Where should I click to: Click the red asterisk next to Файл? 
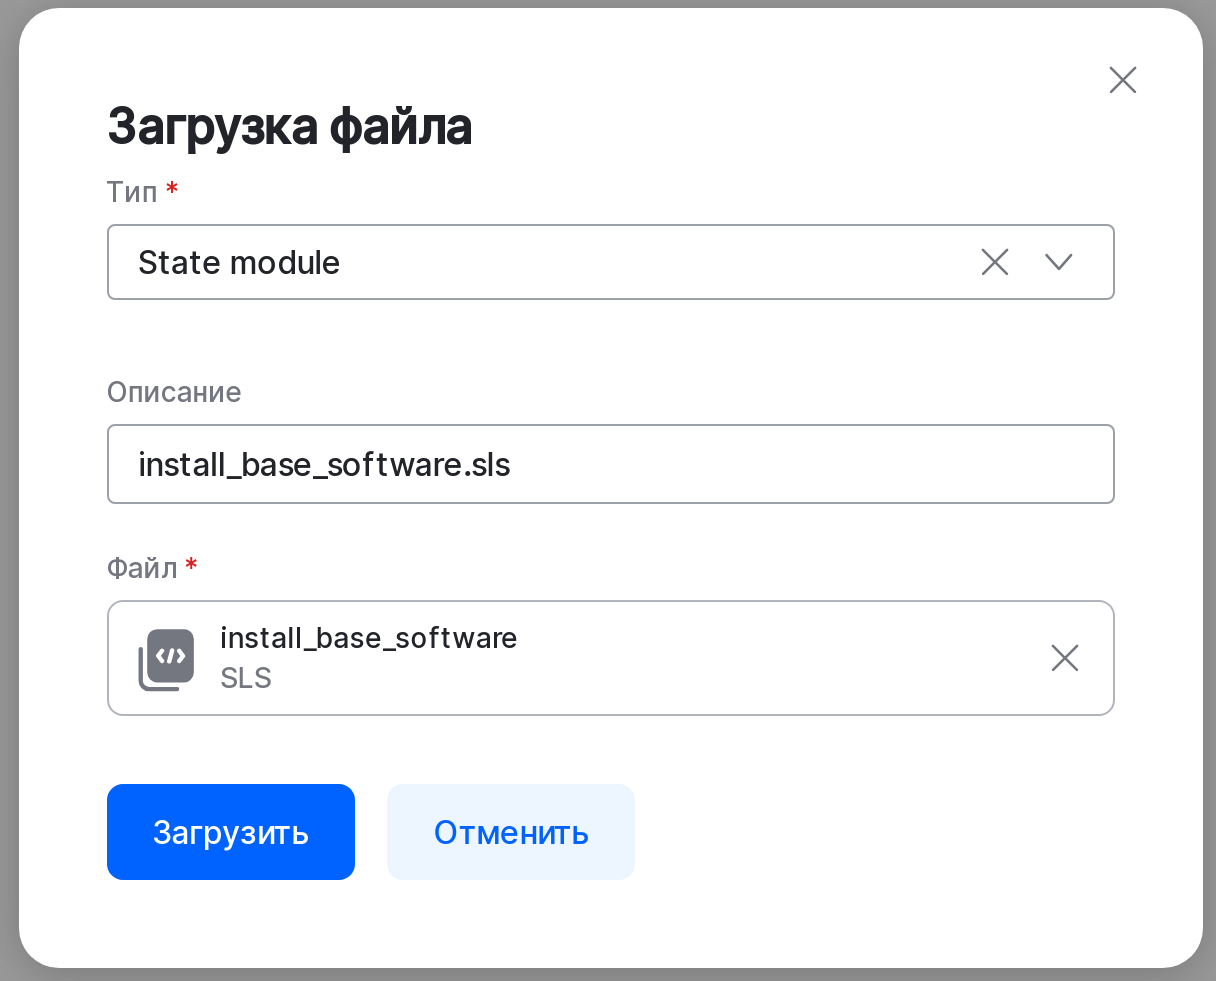tap(191, 566)
